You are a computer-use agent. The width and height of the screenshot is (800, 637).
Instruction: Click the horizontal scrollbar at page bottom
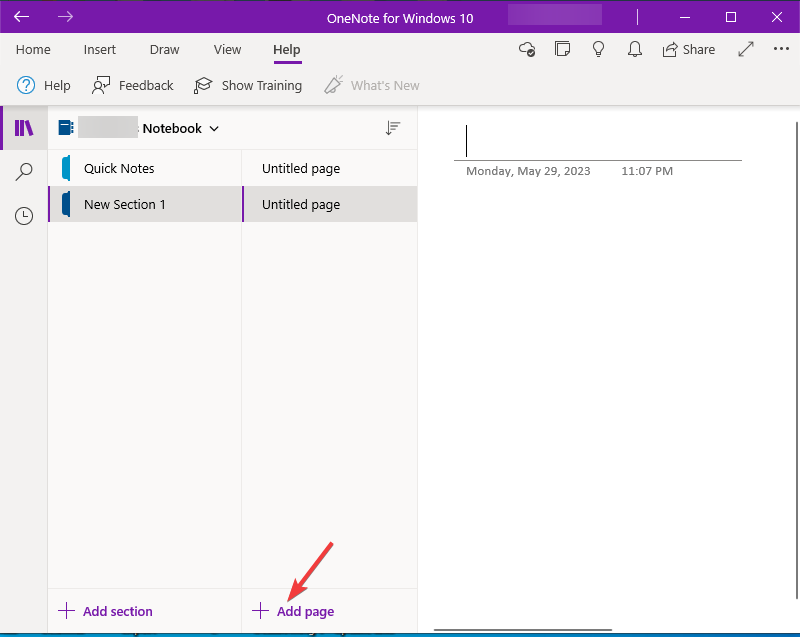pyautogui.click(x=523, y=630)
